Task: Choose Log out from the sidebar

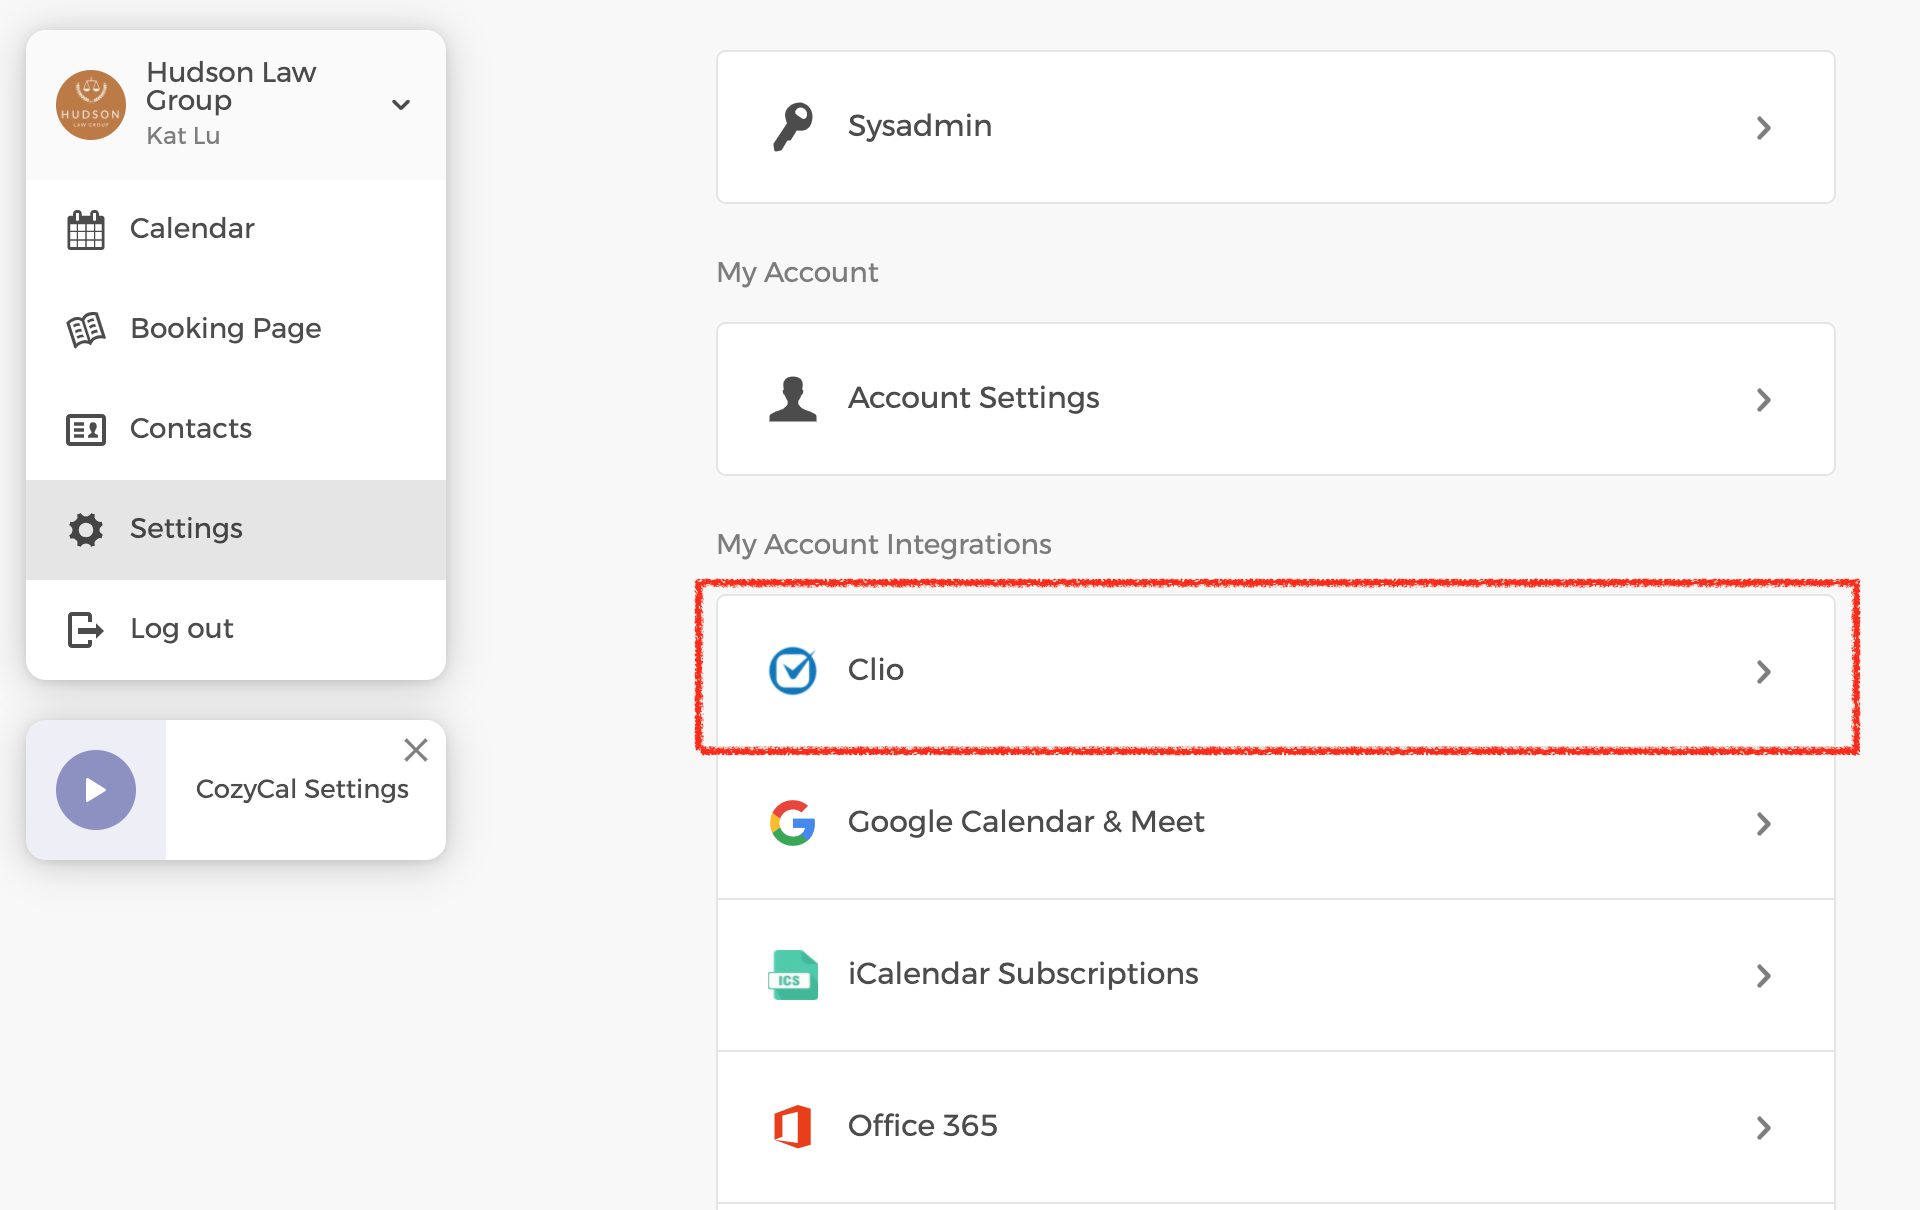Action: (x=236, y=630)
